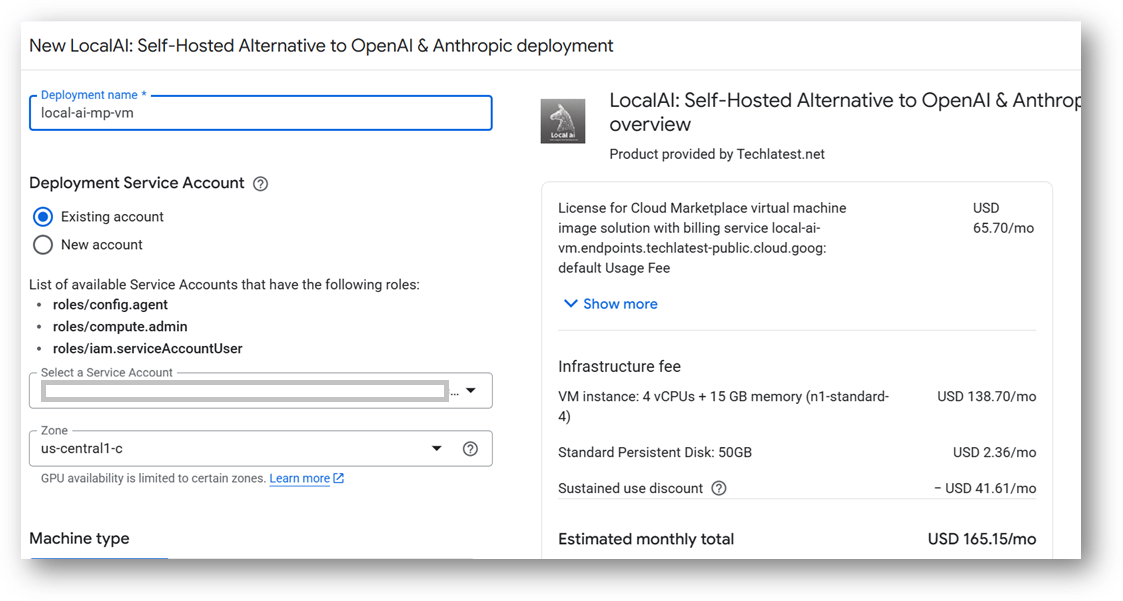Viewport: 1123px width, 601px height.
Task: Click the Estimated monthly total amount
Action: 982,539
